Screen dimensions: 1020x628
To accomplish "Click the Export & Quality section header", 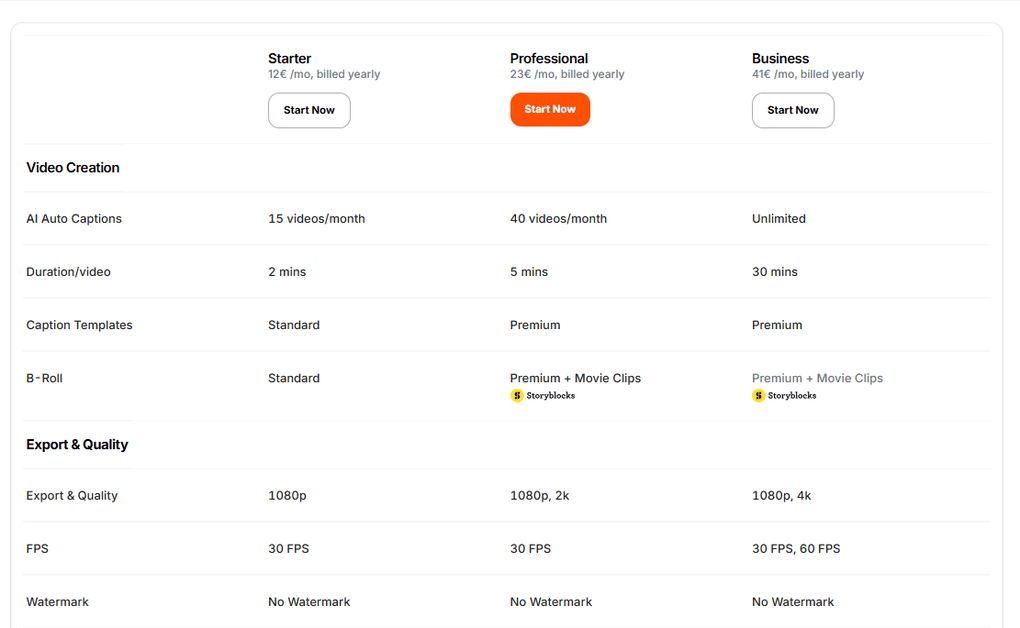I will pos(77,445).
